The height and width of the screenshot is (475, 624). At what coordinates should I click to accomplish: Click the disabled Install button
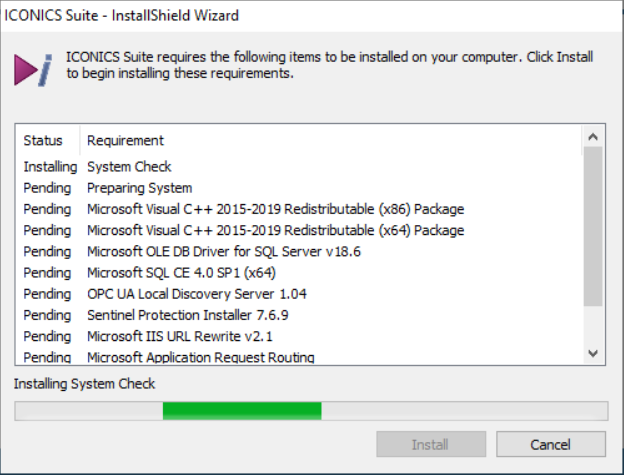click(x=431, y=444)
